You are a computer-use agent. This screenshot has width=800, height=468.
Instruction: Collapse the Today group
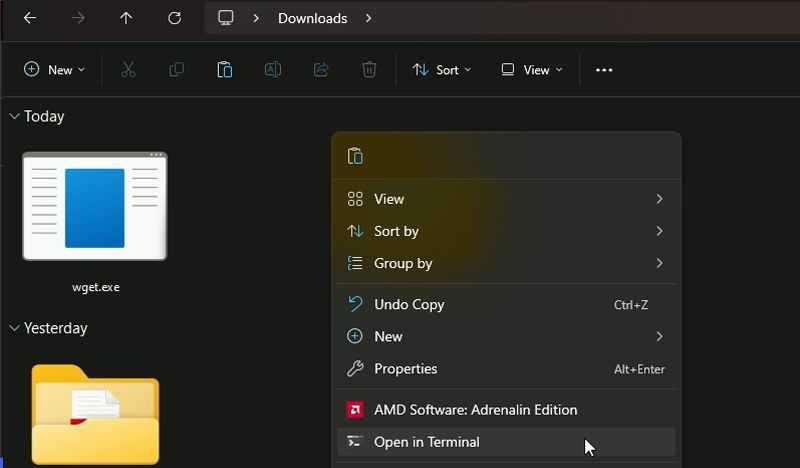(x=14, y=117)
